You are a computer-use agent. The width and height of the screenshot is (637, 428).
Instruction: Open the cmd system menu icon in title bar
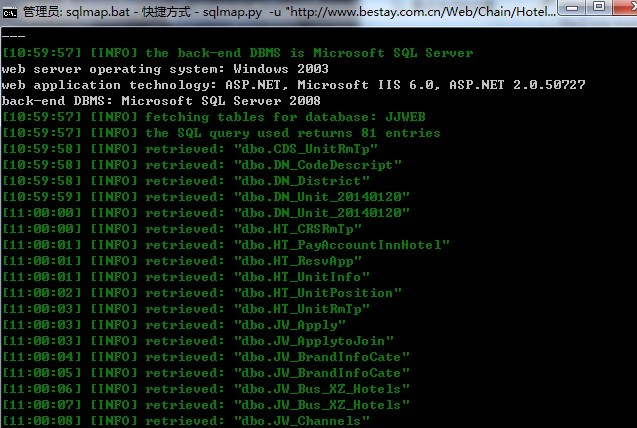[9, 12]
